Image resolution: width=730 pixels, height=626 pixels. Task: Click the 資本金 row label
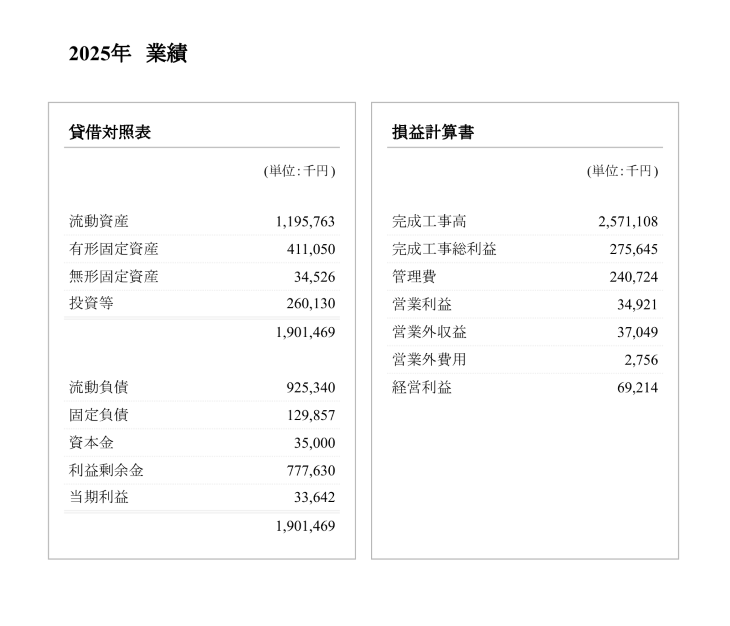91,443
